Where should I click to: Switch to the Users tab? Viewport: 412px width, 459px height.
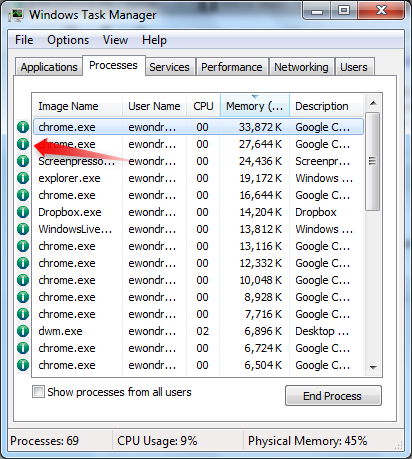pos(354,67)
